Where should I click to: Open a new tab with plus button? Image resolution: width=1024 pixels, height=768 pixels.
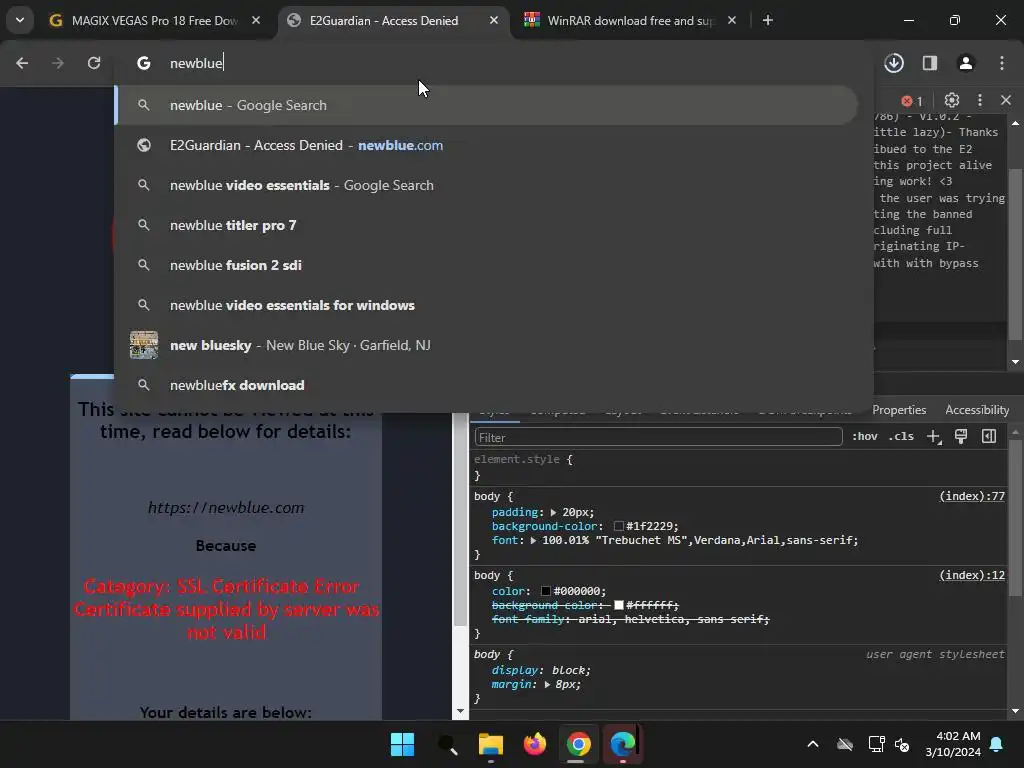768,20
